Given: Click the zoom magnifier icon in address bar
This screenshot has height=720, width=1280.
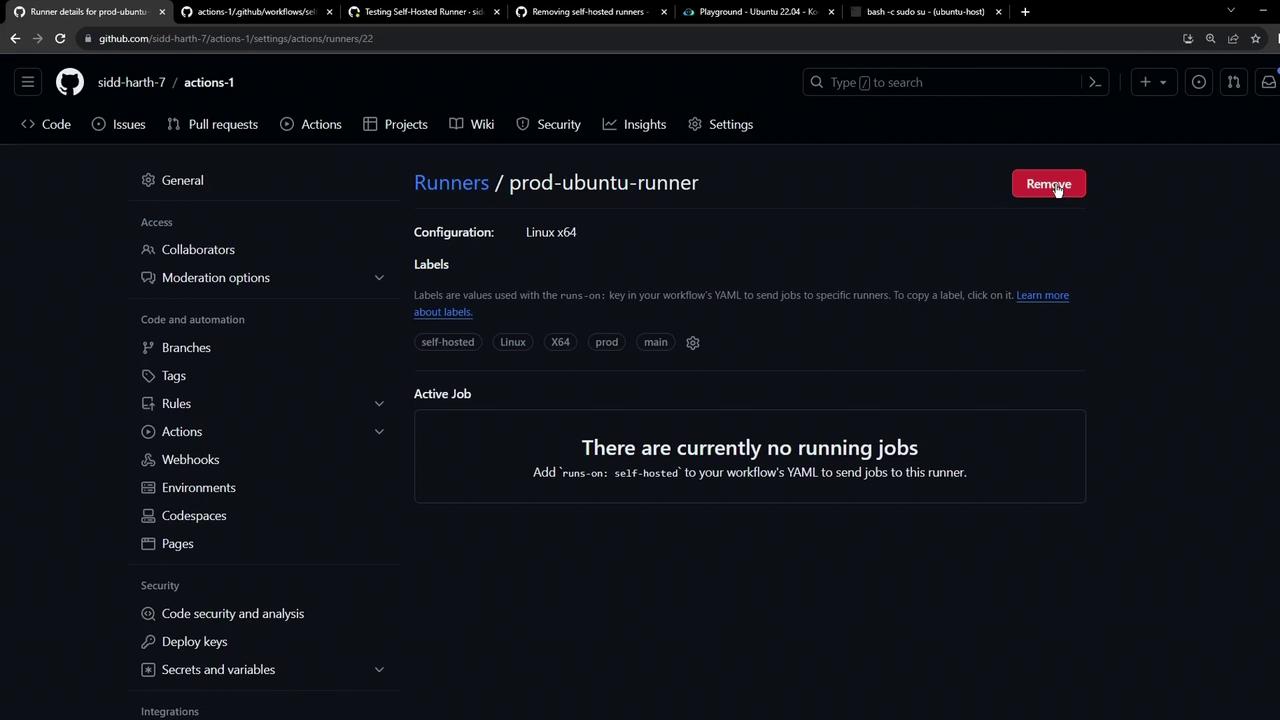Looking at the screenshot, I should click(1210, 38).
